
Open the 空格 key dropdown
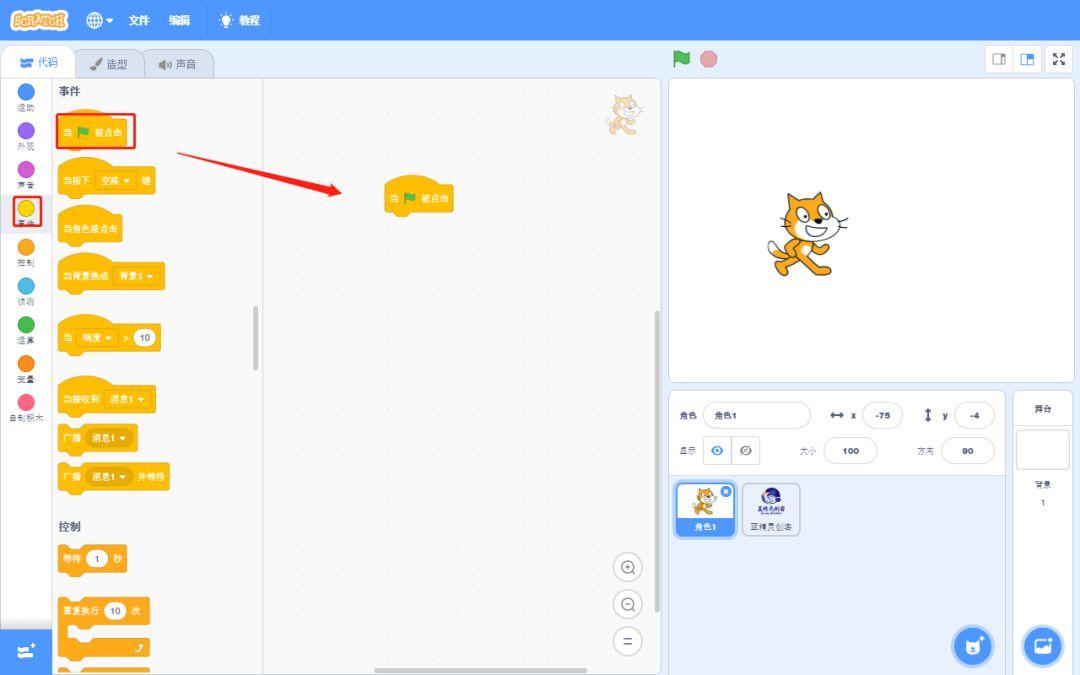(116, 180)
